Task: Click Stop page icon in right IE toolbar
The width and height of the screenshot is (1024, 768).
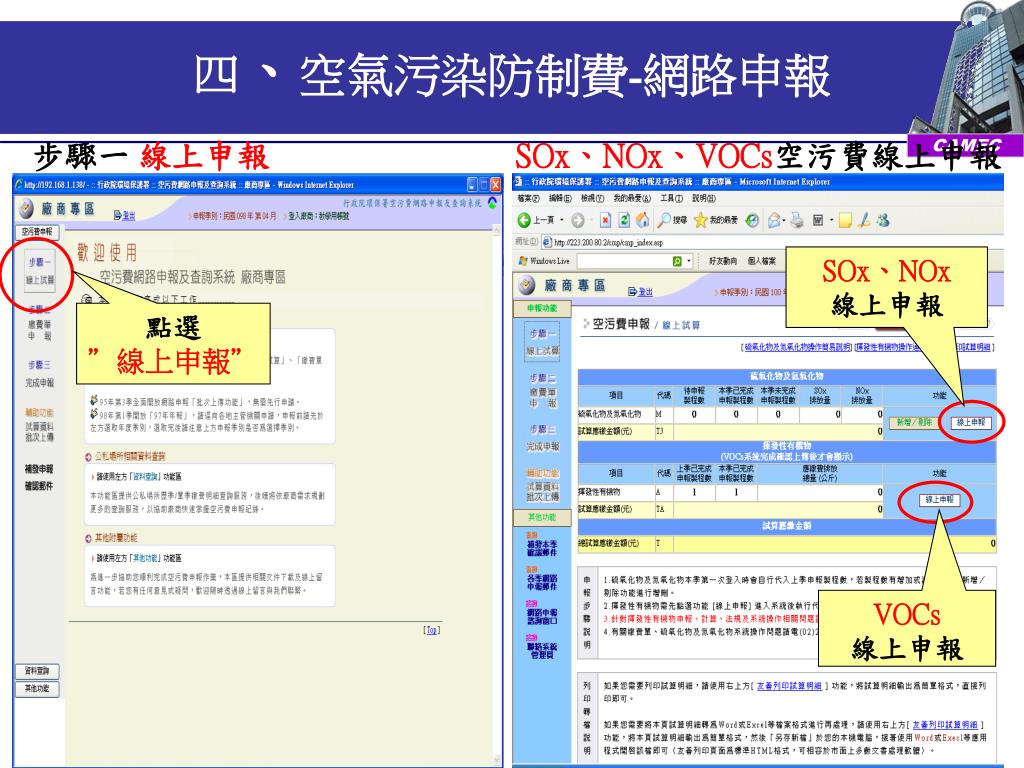Action: point(605,221)
